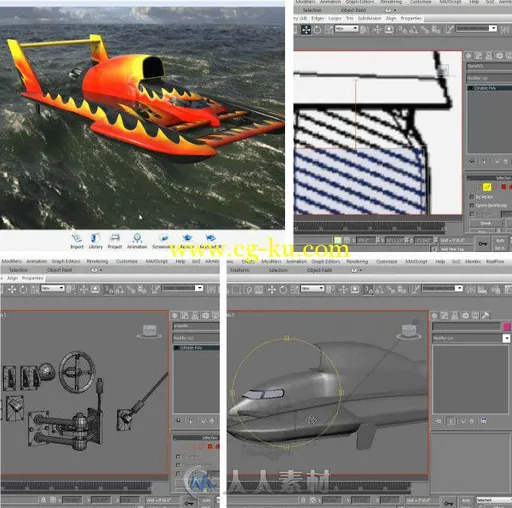The width and height of the screenshot is (512, 508).
Task: Click the Import icon in the render toolbar
Action: [77, 241]
